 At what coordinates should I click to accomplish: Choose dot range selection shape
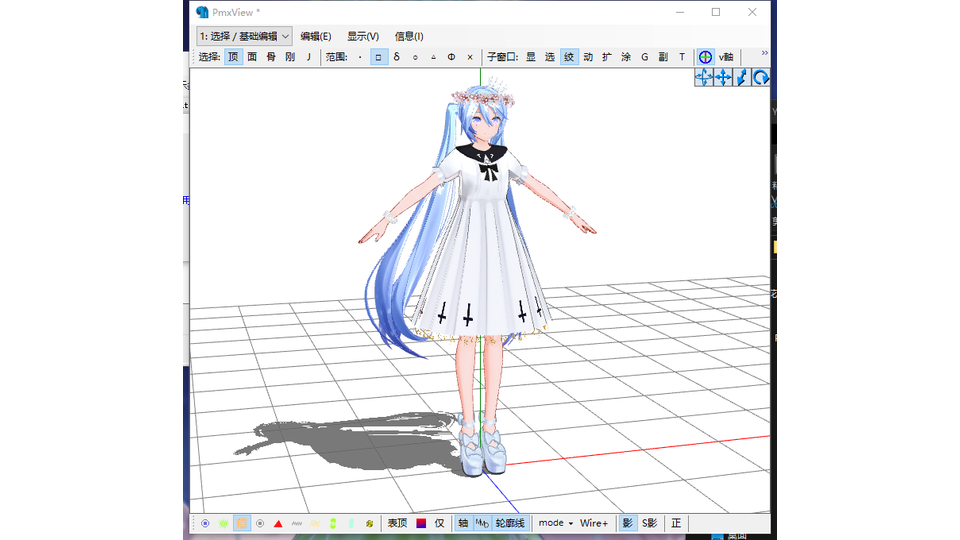point(360,57)
